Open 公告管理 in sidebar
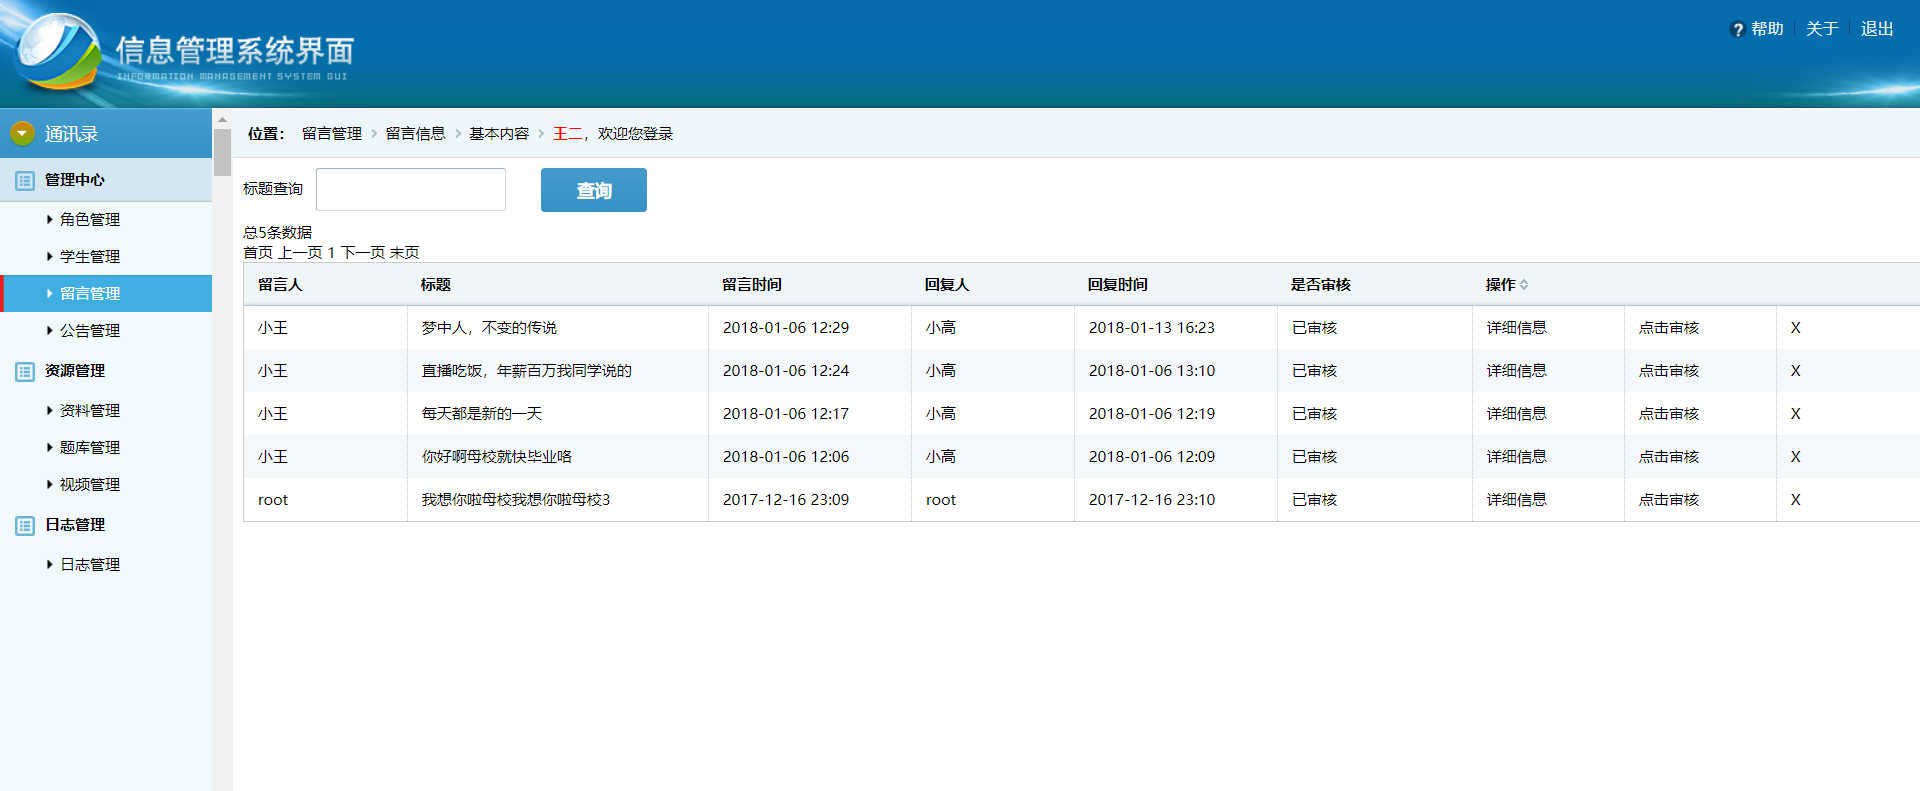The height and width of the screenshot is (791, 1920). (89, 330)
